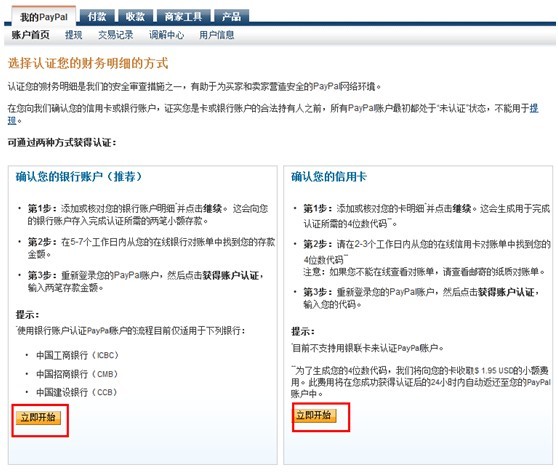The image size is (558, 472).
Task: Open the 提现 submenu link
Action: coord(74,35)
